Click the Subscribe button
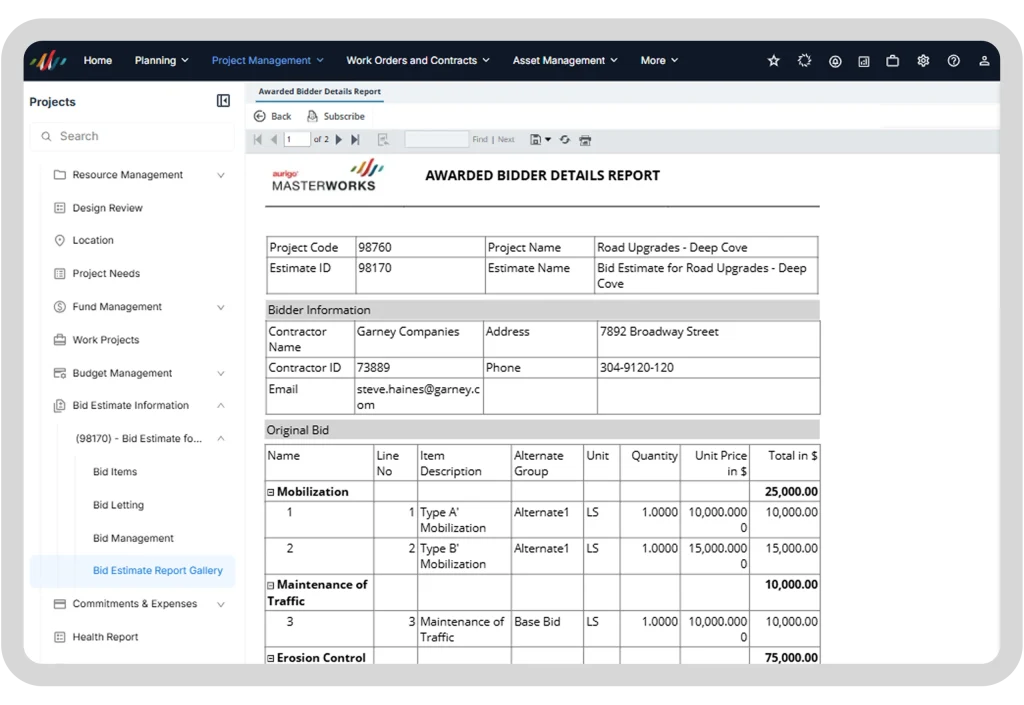The width and height of the screenshot is (1024, 705). (x=336, y=116)
